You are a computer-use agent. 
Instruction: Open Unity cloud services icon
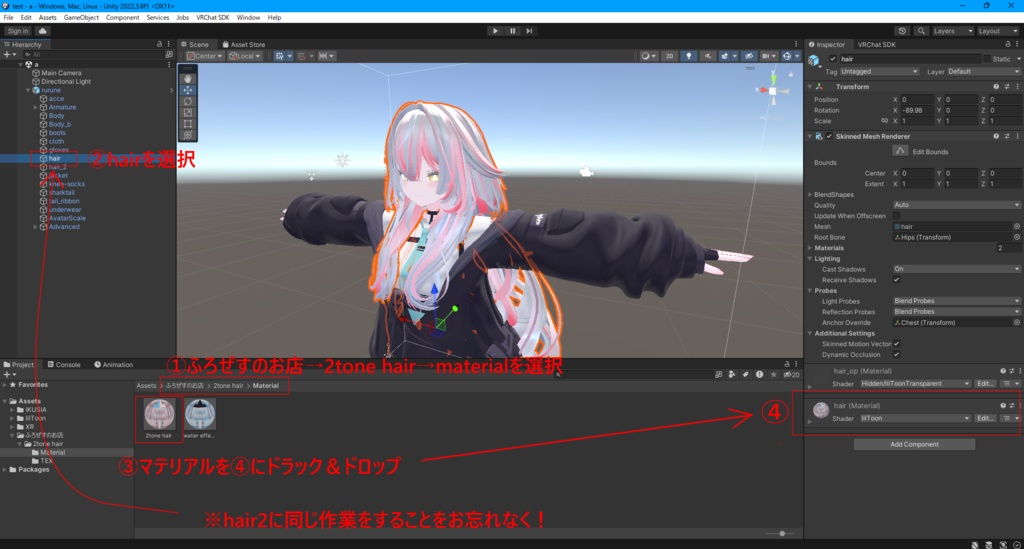pyautogui.click(x=42, y=31)
